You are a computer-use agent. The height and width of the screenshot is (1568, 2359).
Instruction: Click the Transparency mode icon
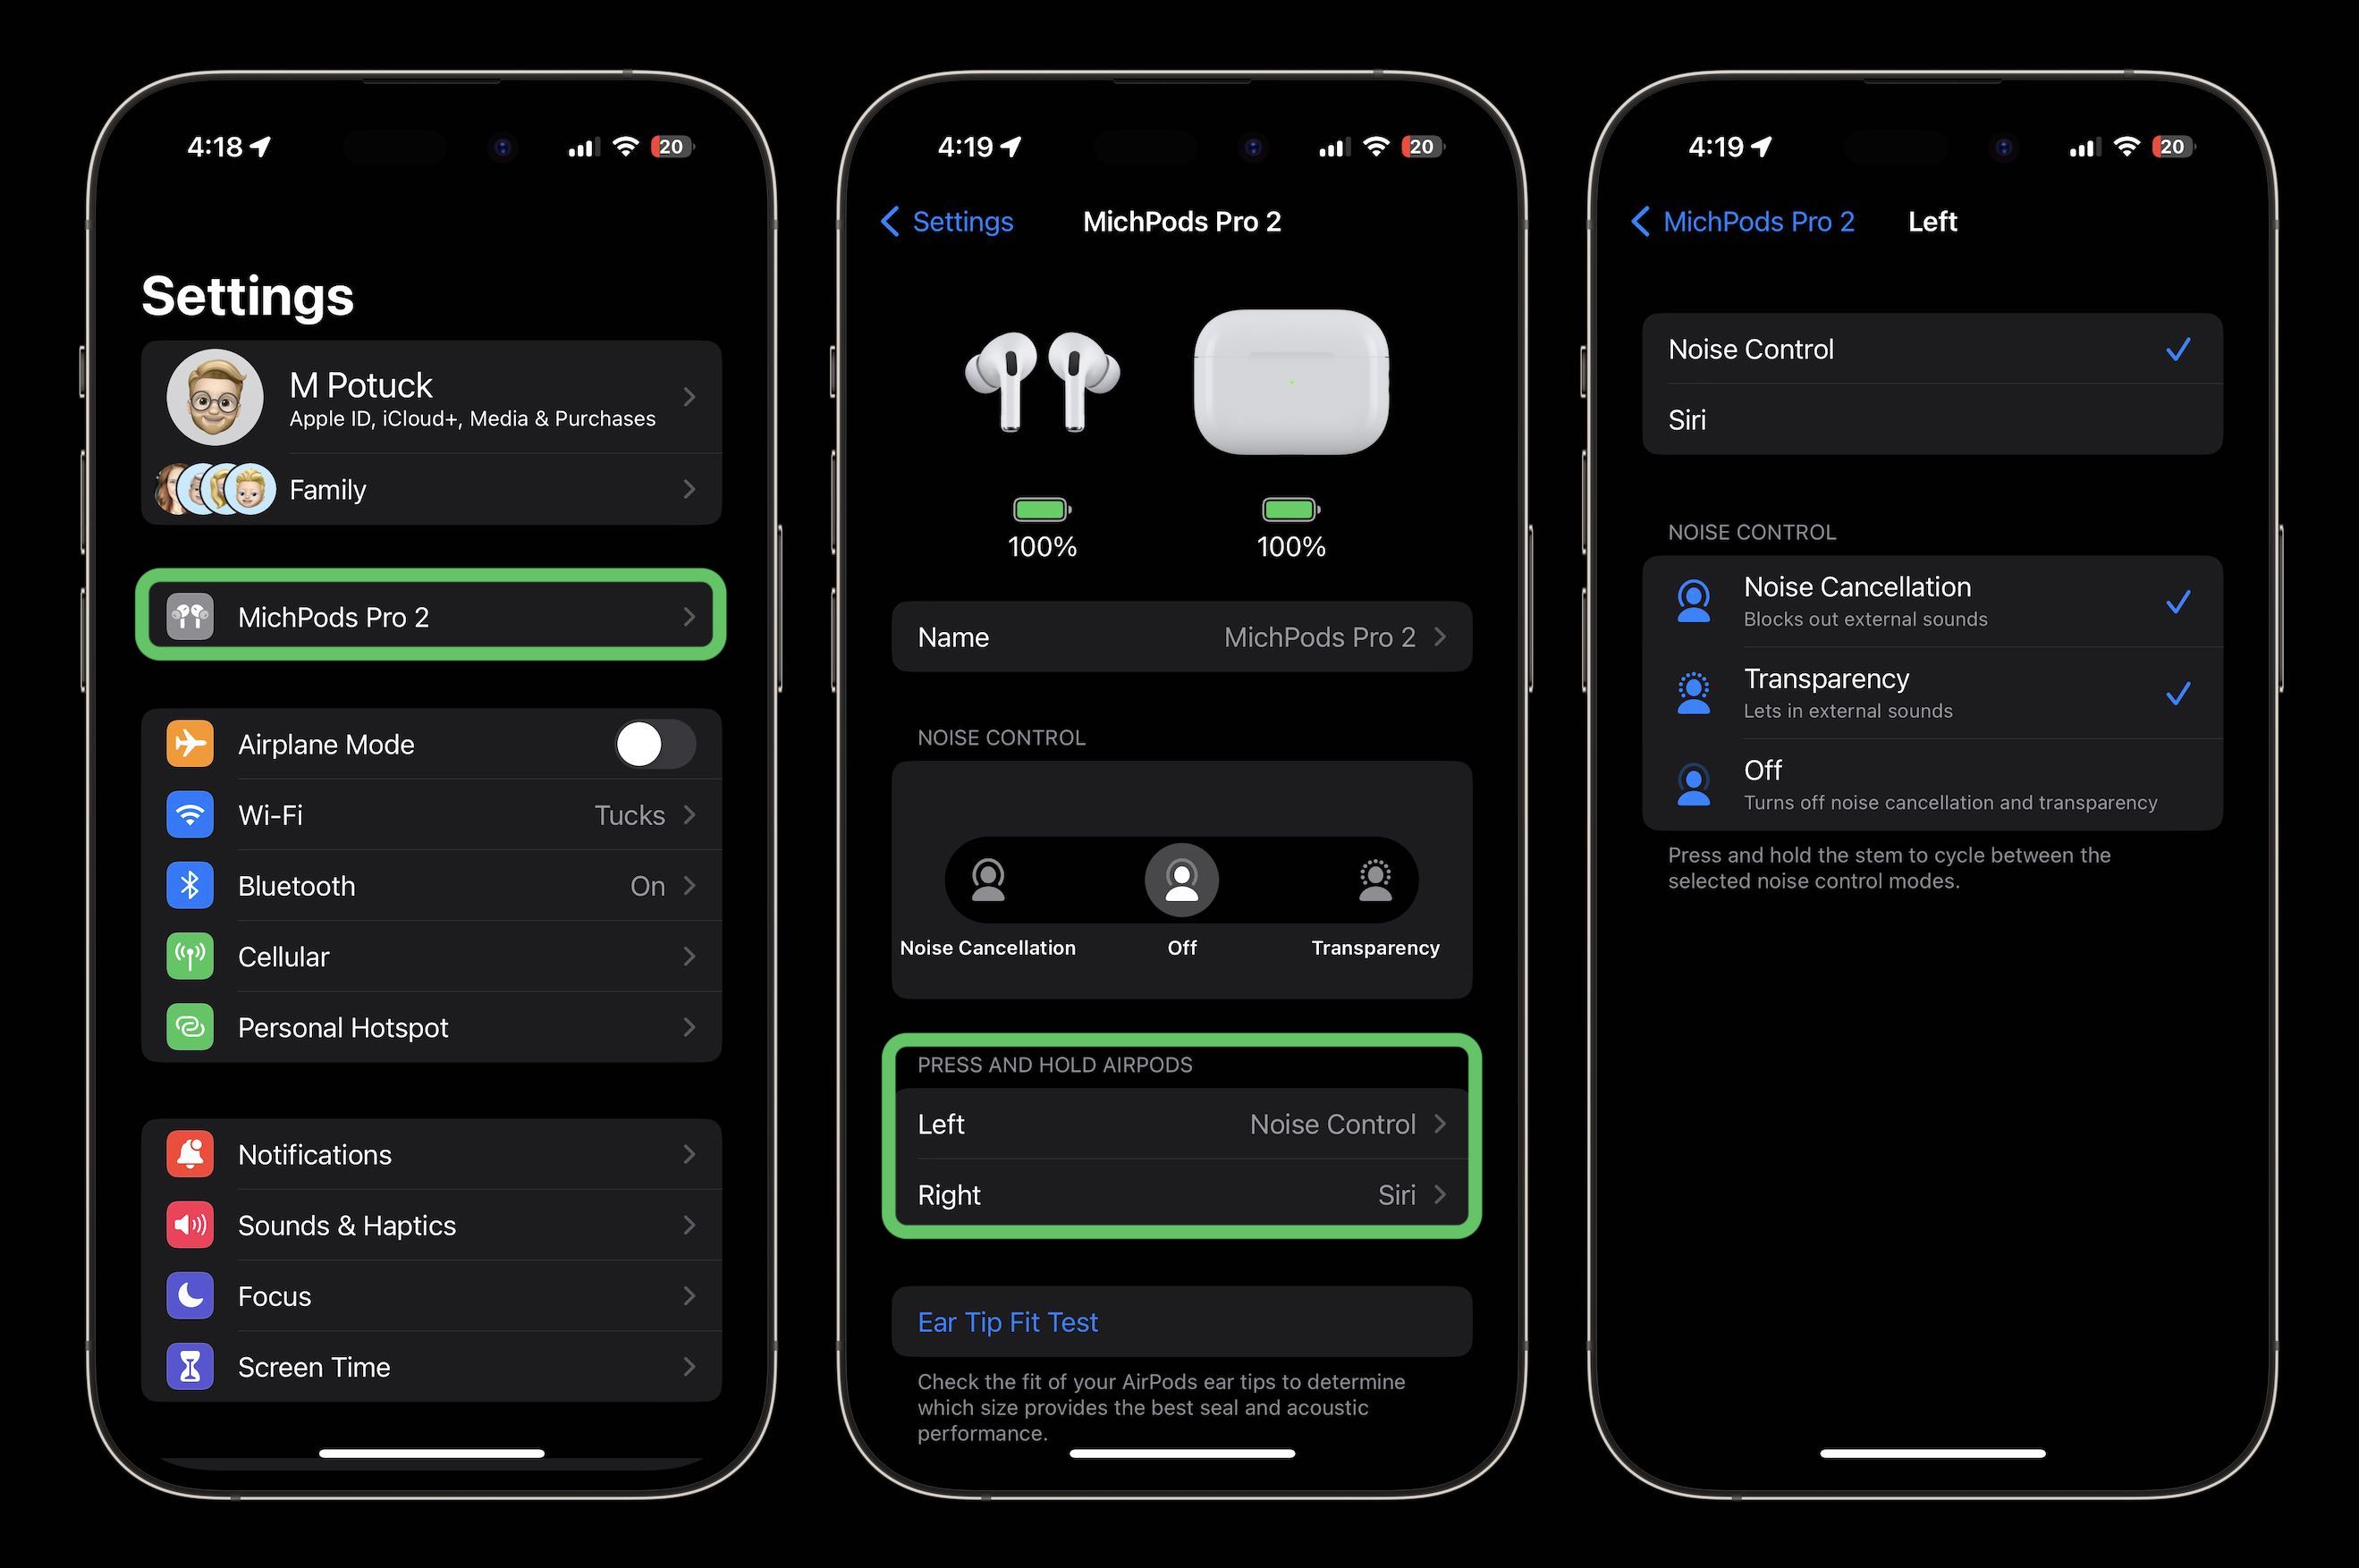[x=1375, y=881]
